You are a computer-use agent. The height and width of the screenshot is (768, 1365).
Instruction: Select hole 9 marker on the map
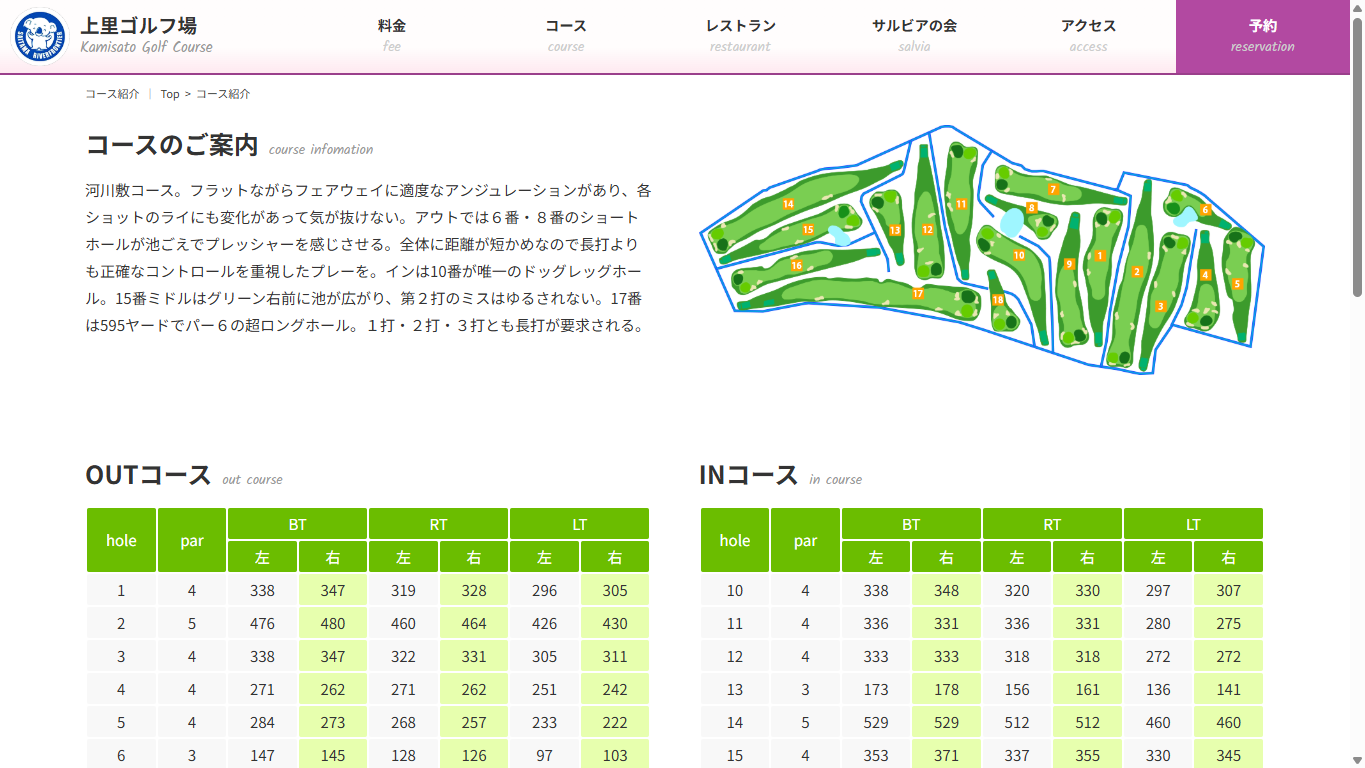click(x=1069, y=264)
